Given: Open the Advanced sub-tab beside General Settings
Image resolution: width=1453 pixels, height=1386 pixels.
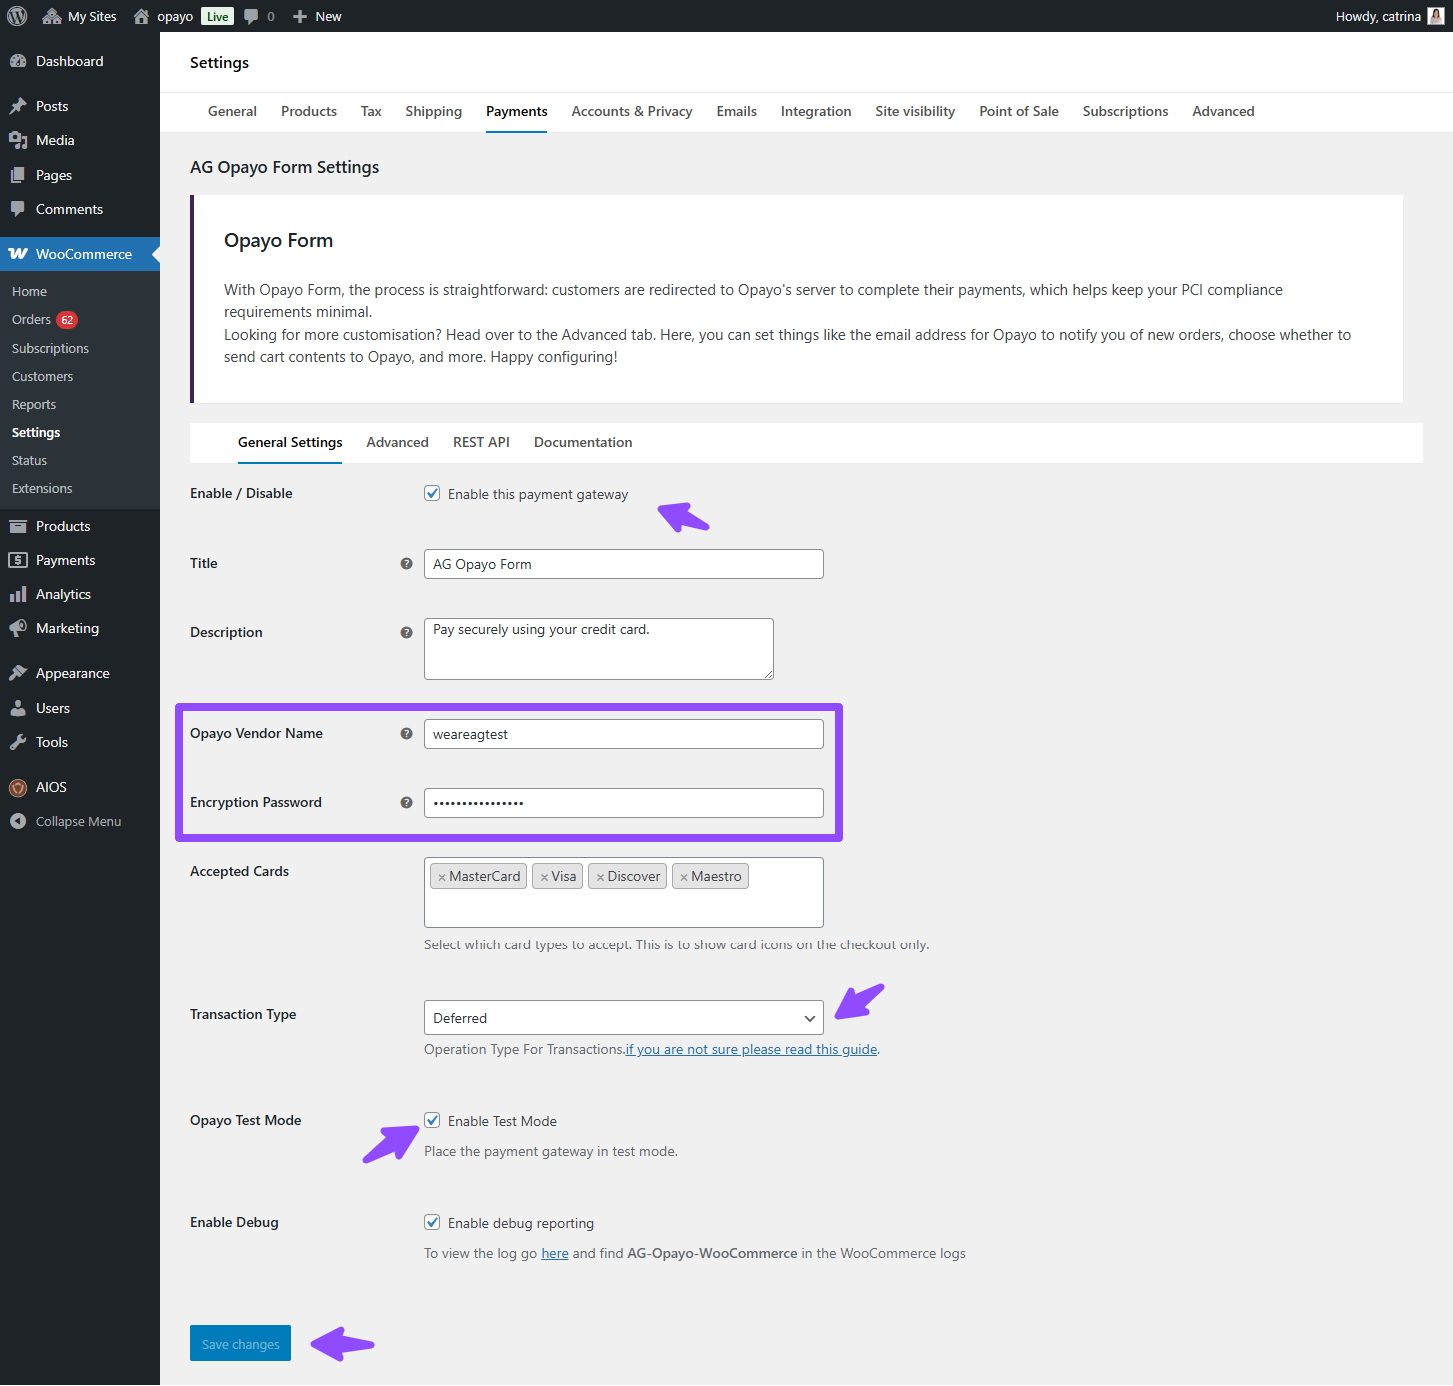Looking at the screenshot, I should [x=397, y=442].
